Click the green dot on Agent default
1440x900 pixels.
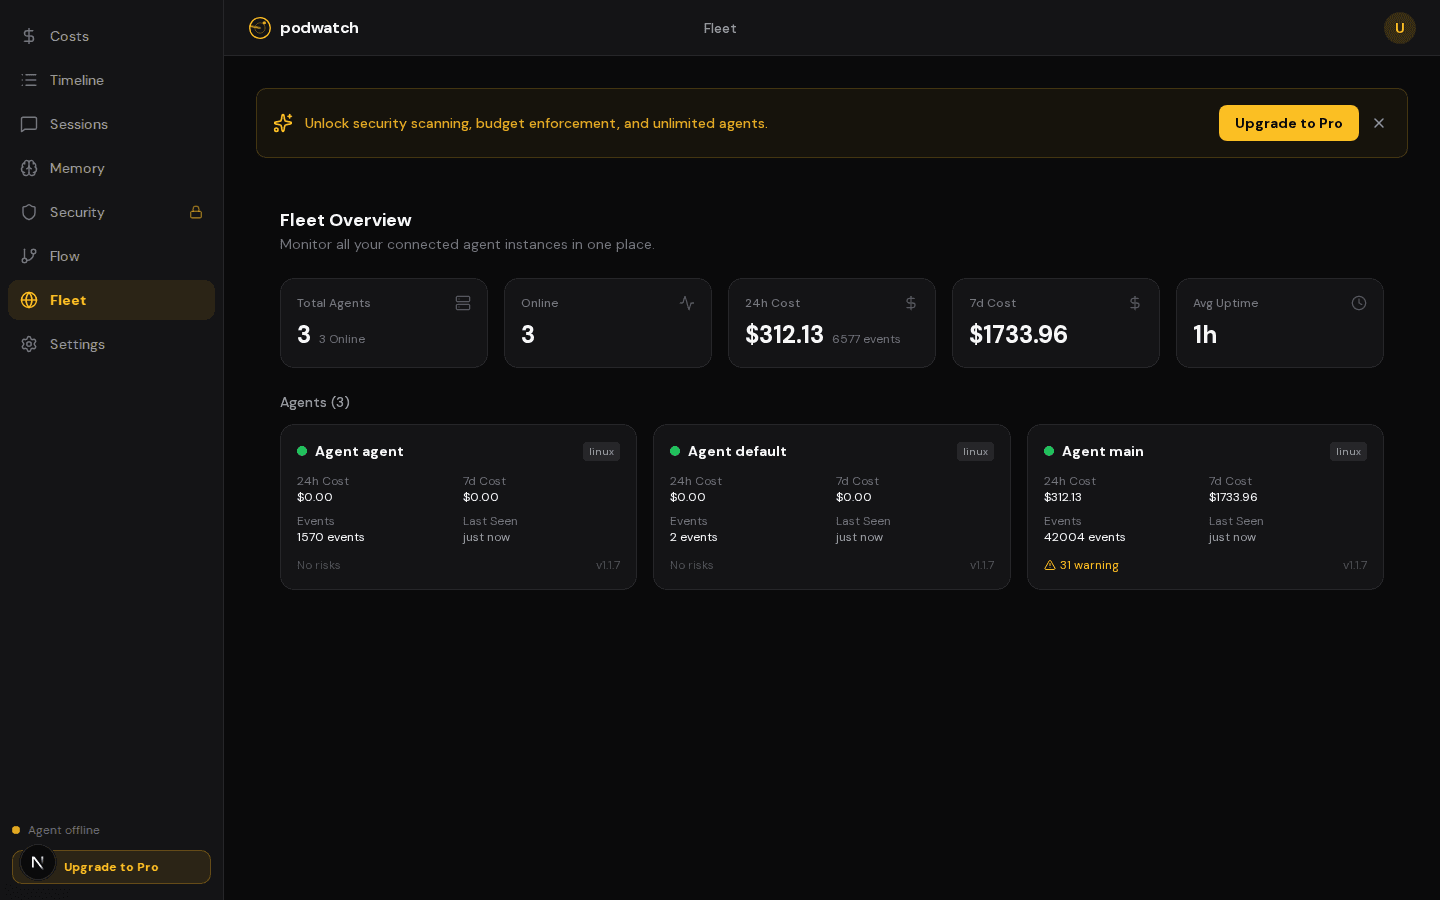(675, 451)
